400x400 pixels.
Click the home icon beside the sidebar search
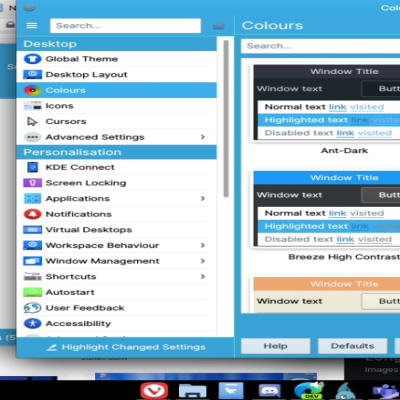(218, 26)
